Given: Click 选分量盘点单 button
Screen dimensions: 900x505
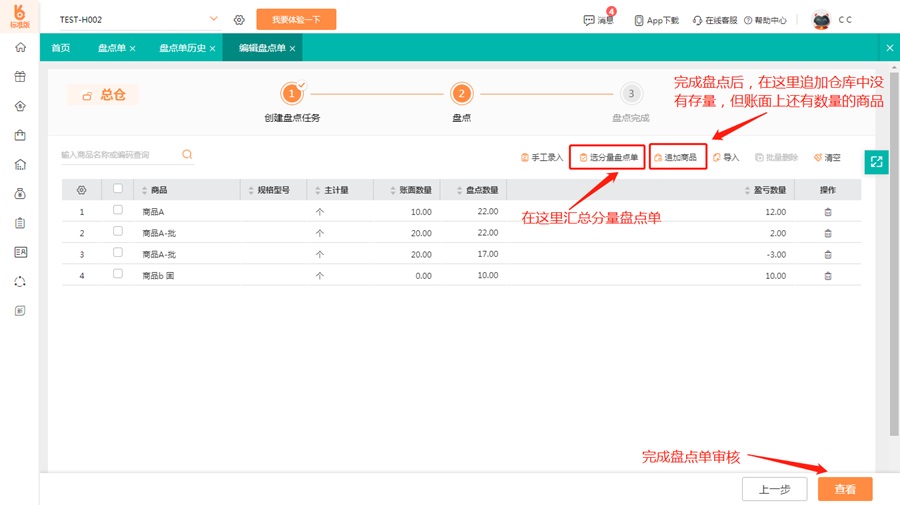Looking at the screenshot, I should pyautogui.click(x=607, y=157).
